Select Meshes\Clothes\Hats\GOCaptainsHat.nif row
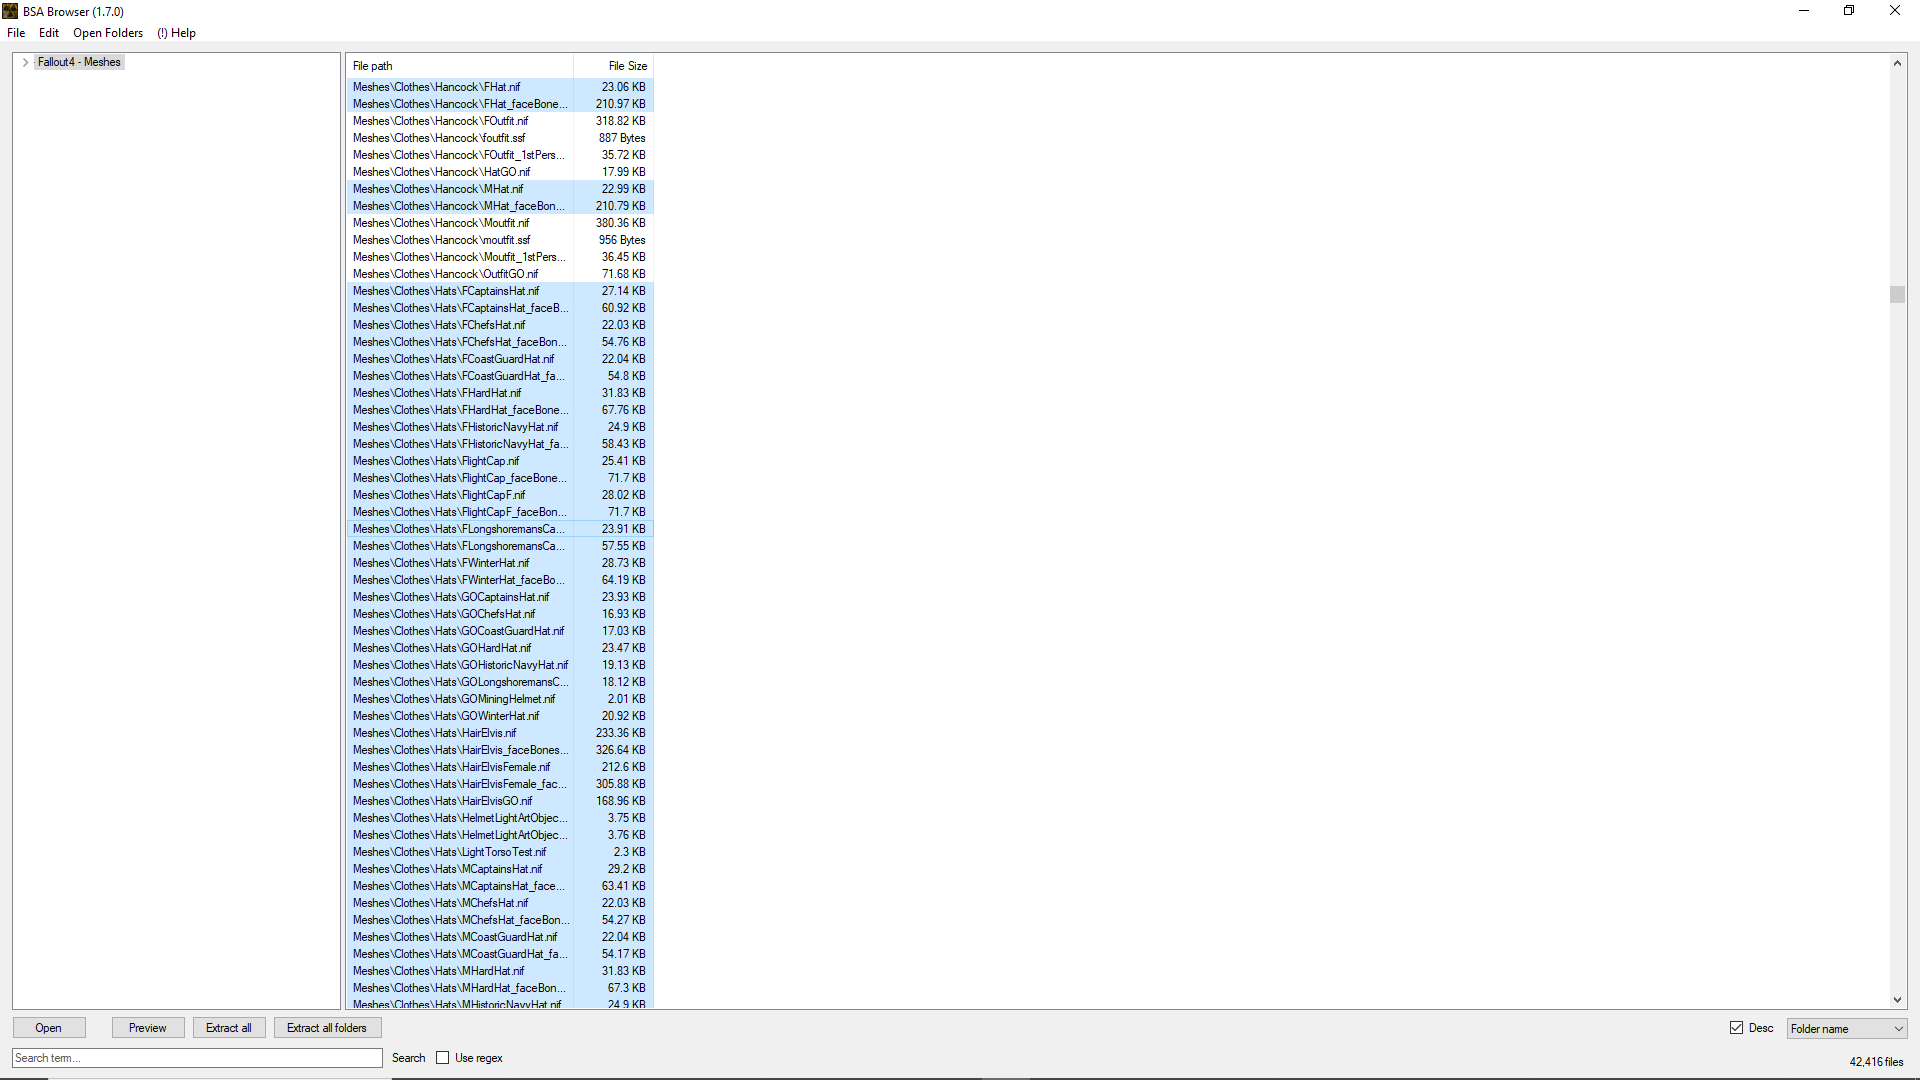Screen dimensions: 1920x1080 pyautogui.click(x=500, y=597)
